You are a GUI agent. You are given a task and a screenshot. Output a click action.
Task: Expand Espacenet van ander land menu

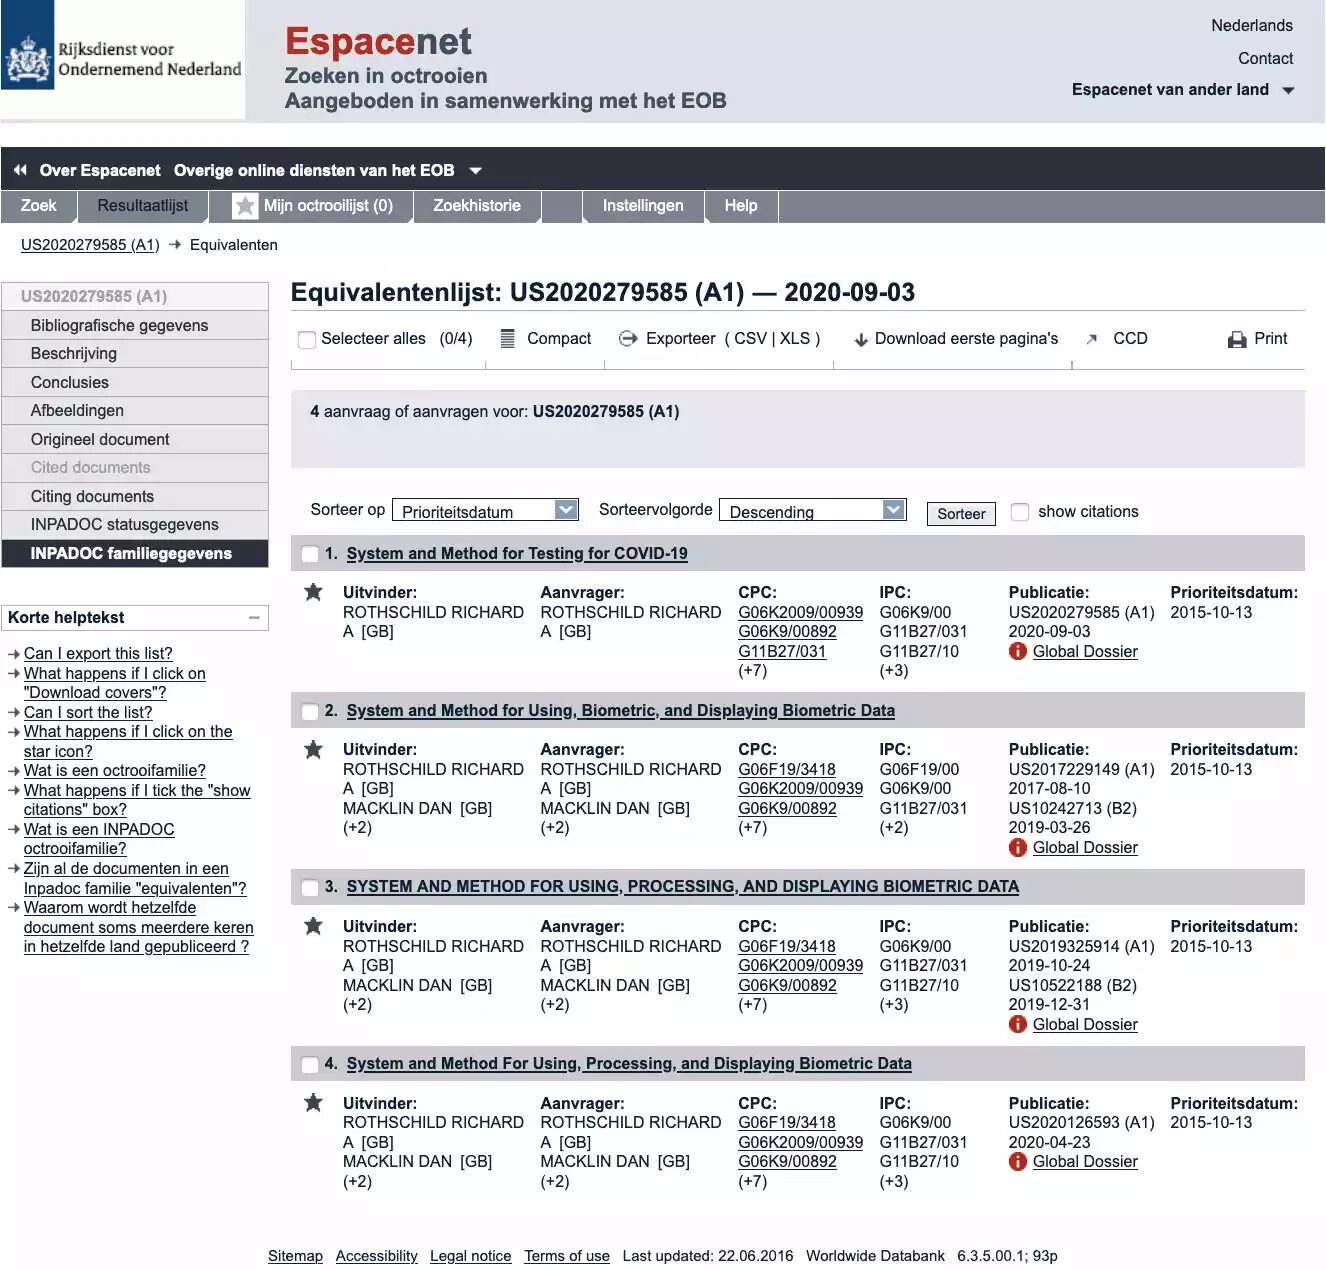click(1183, 90)
